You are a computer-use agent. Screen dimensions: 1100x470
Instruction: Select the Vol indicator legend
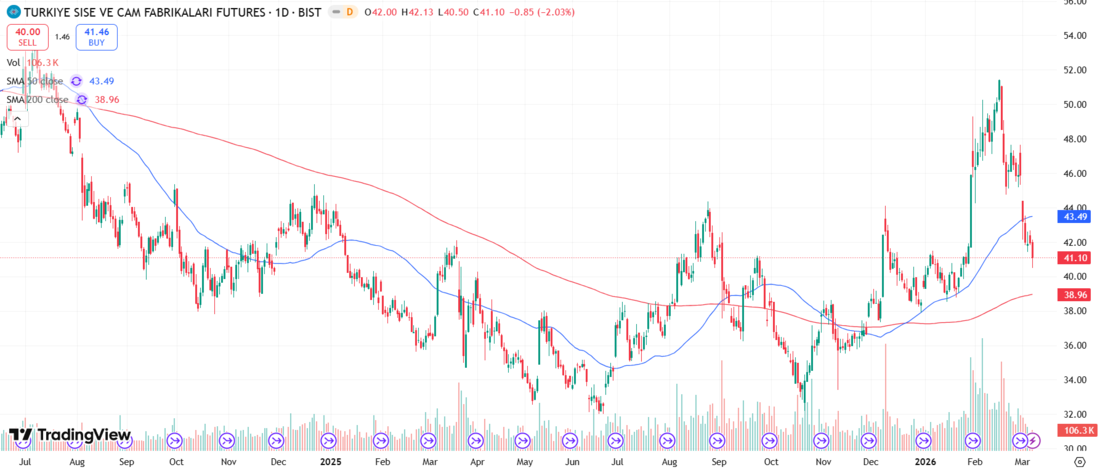pos(14,62)
